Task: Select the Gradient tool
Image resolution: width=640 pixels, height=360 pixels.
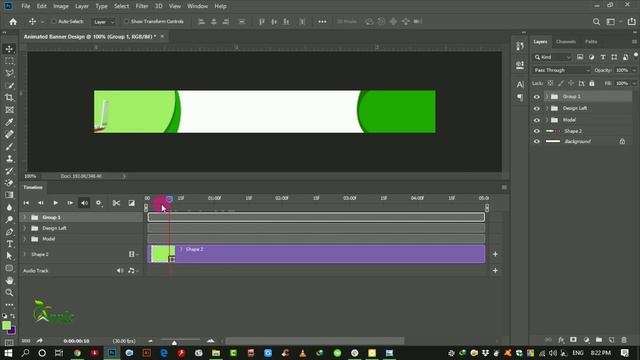Action: [9, 195]
